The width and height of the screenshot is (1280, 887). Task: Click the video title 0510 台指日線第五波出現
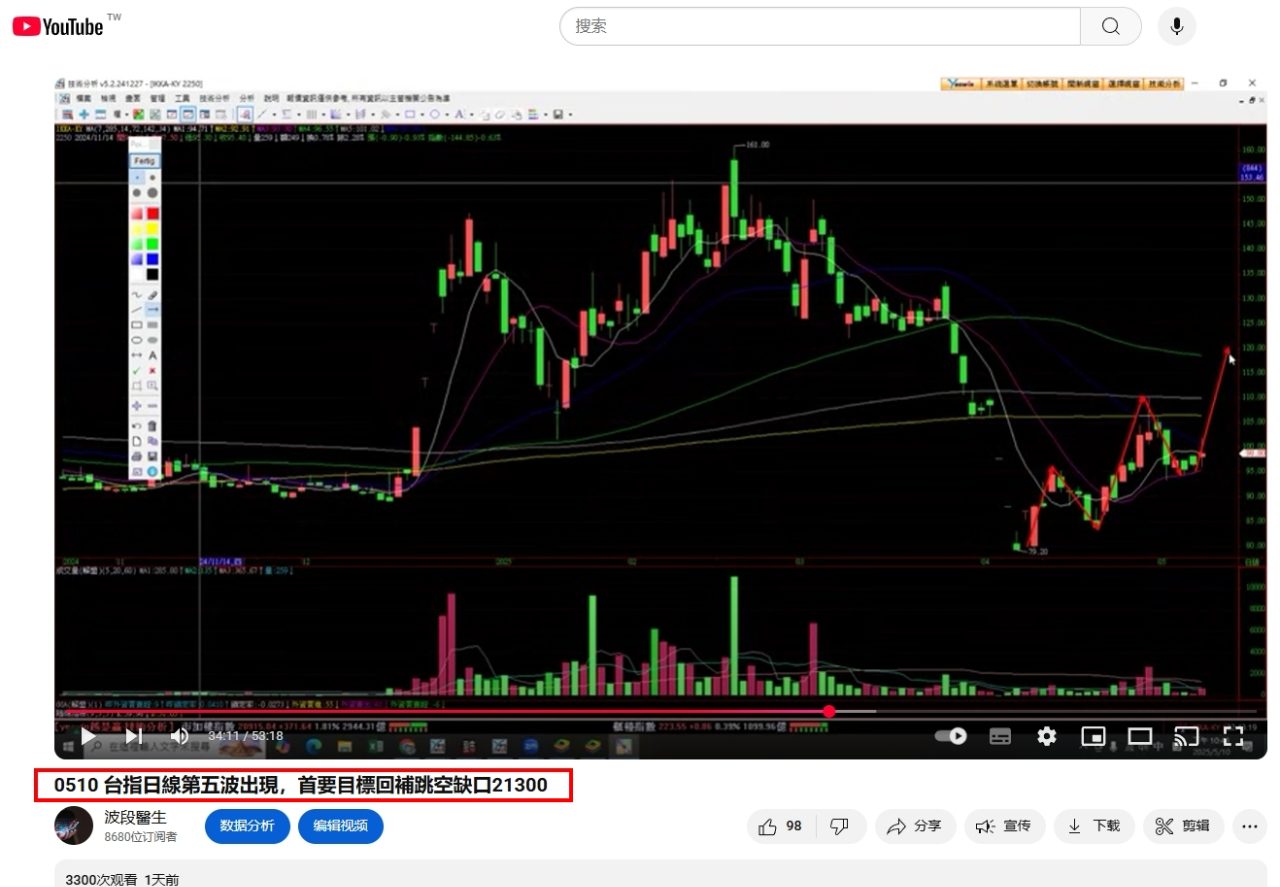(x=303, y=785)
